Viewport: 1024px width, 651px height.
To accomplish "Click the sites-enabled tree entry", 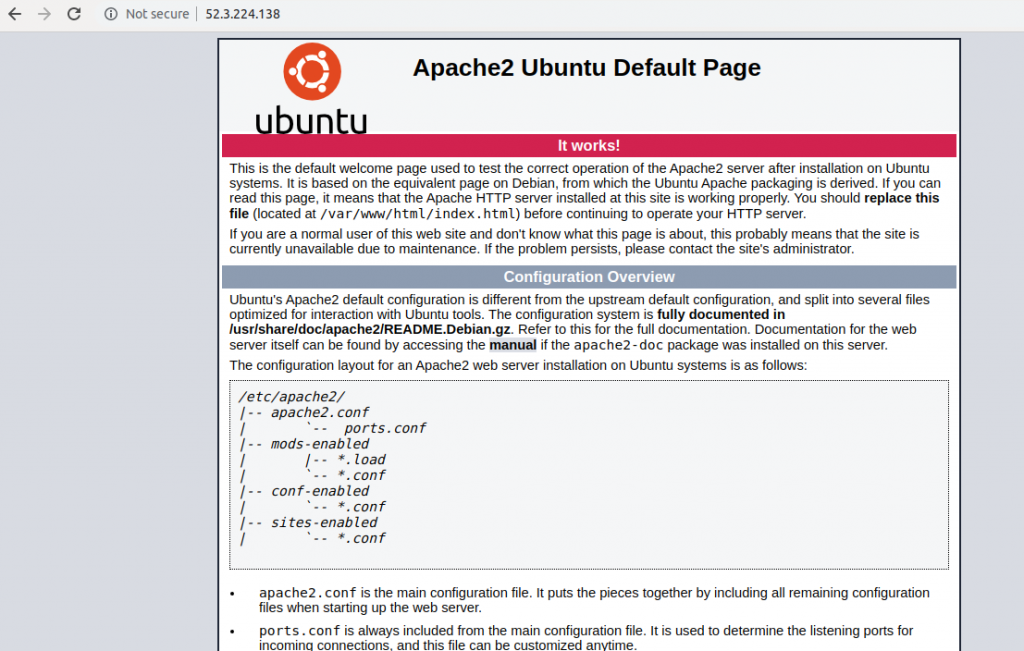I will pyautogui.click(x=324, y=522).
